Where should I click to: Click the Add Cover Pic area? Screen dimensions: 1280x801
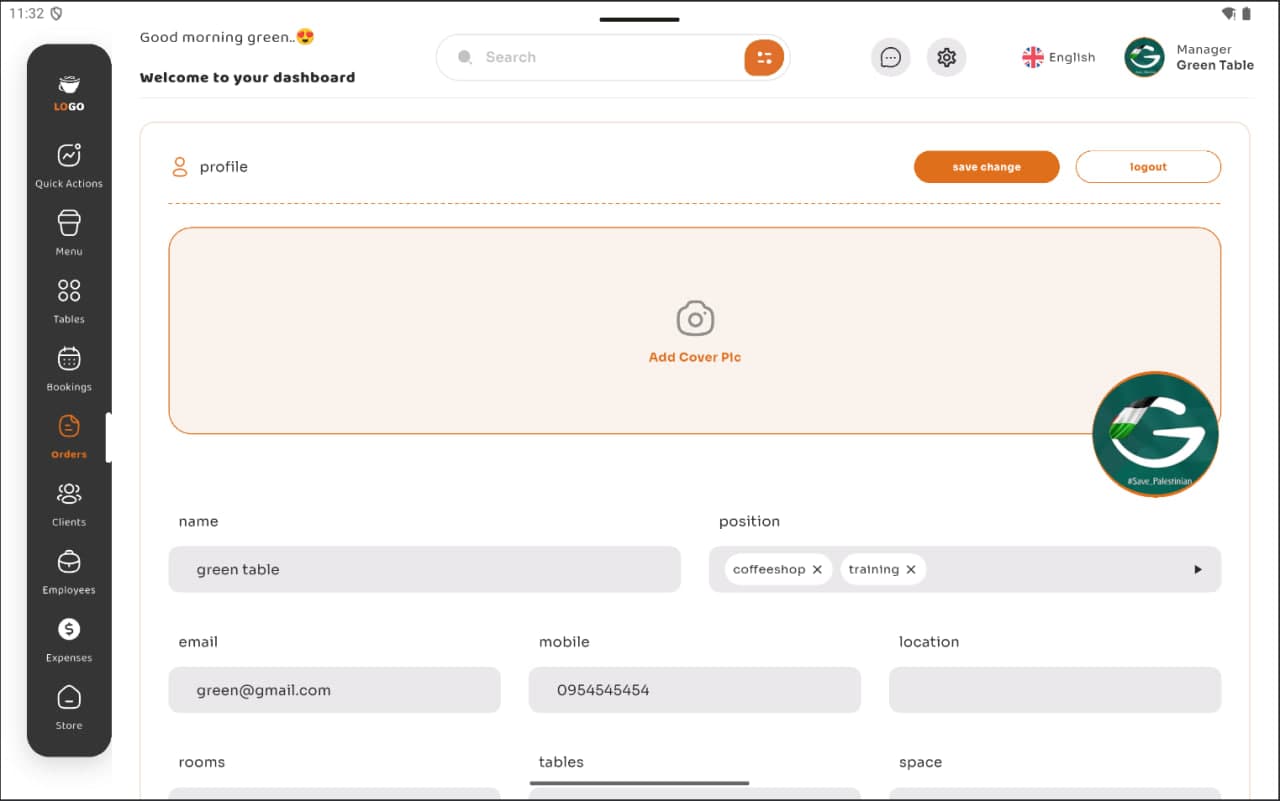tap(694, 331)
